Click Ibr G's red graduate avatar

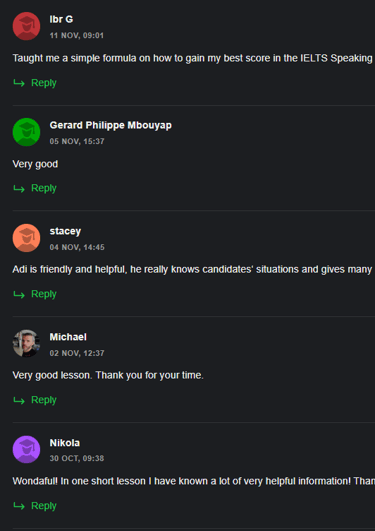[x=26, y=26]
